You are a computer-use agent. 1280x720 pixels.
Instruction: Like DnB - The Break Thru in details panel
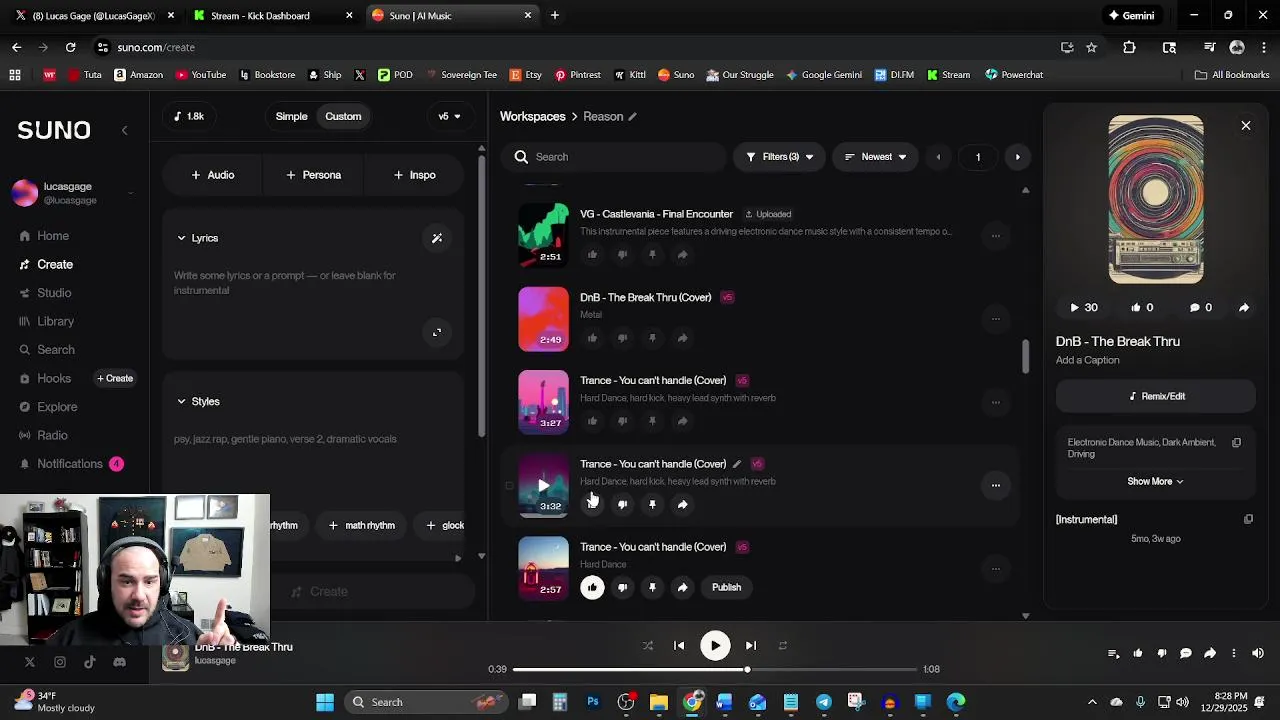pos(1142,308)
